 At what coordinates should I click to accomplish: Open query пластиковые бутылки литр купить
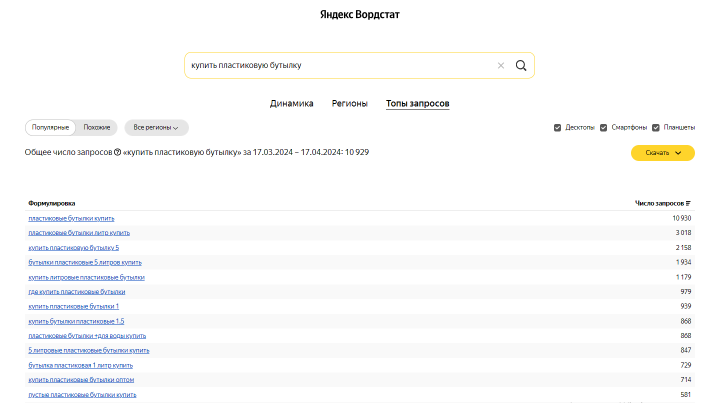tap(79, 233)
